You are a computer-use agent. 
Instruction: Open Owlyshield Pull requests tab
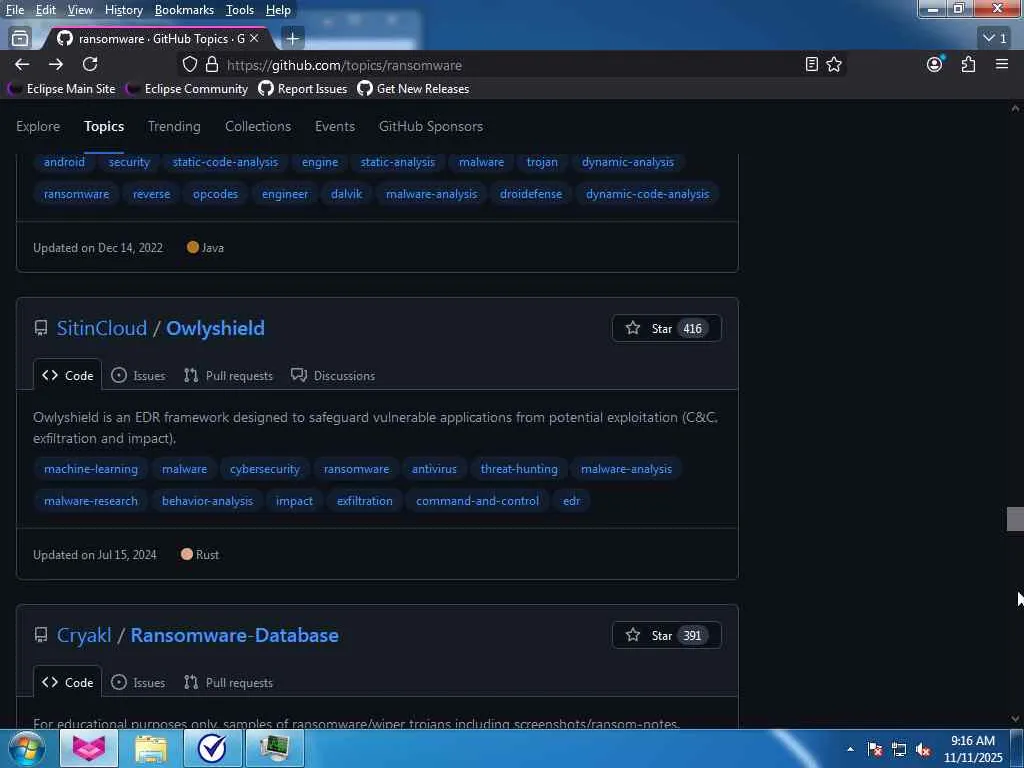point(228,376)
